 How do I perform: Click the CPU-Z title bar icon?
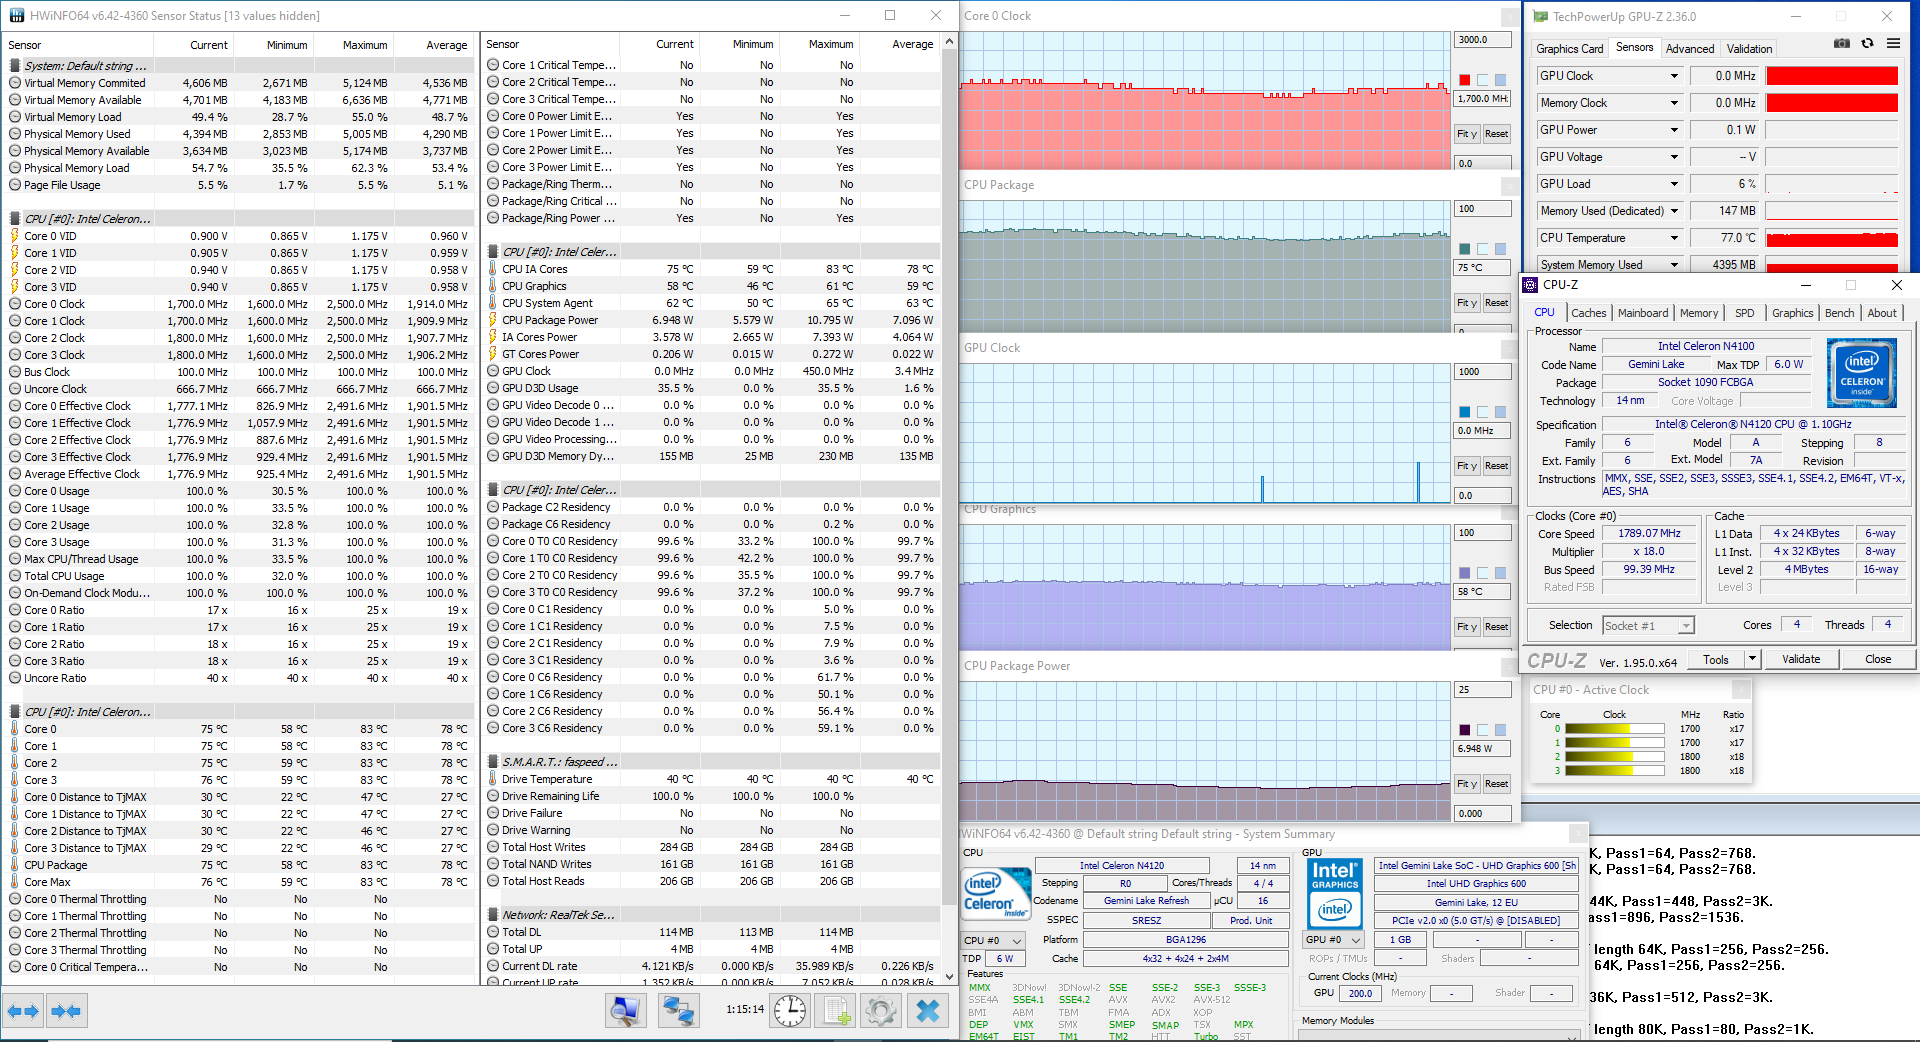(x=1530, y=285)
